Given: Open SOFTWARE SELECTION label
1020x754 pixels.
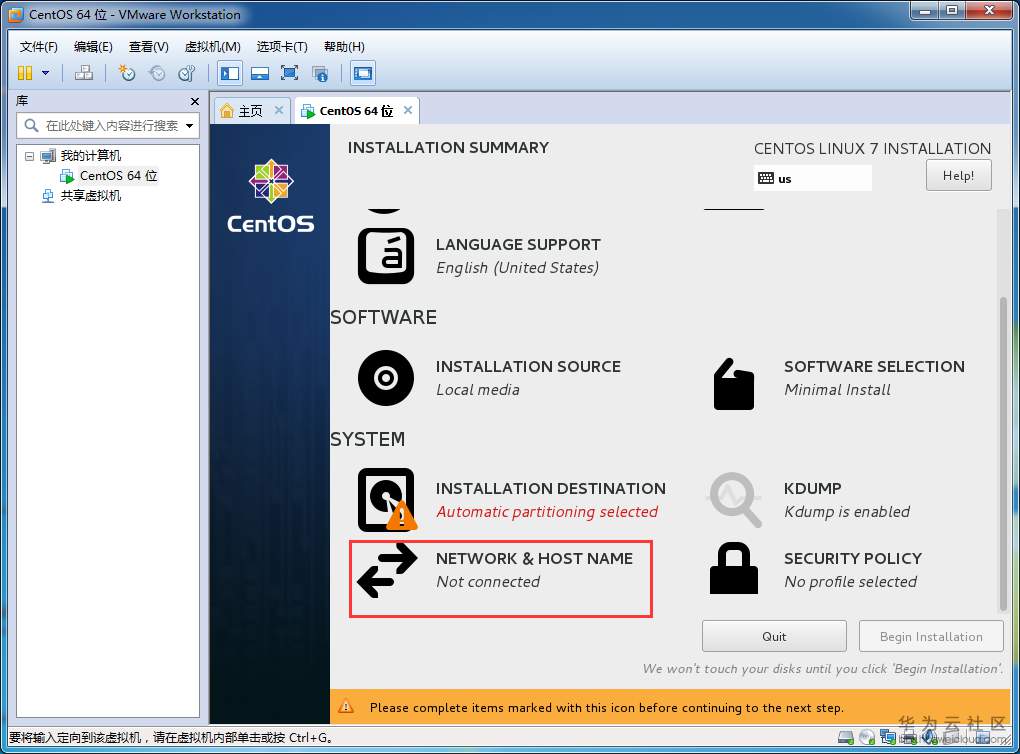Looking at the screenshot, I should 874,366.
